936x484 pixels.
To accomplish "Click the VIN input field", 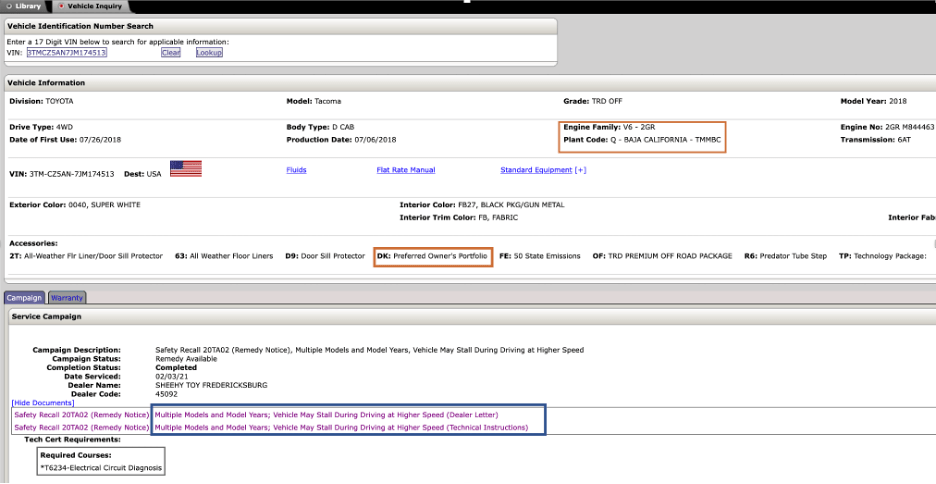I will 66,53.
